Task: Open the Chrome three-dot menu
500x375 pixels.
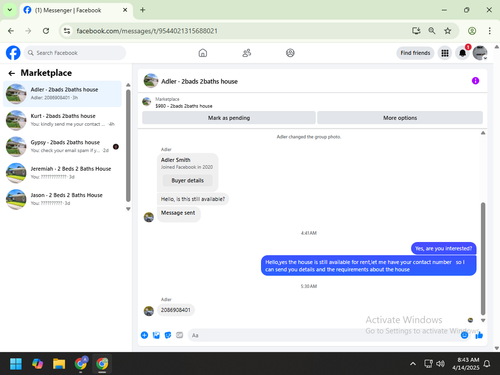Action: coord(489,31)
